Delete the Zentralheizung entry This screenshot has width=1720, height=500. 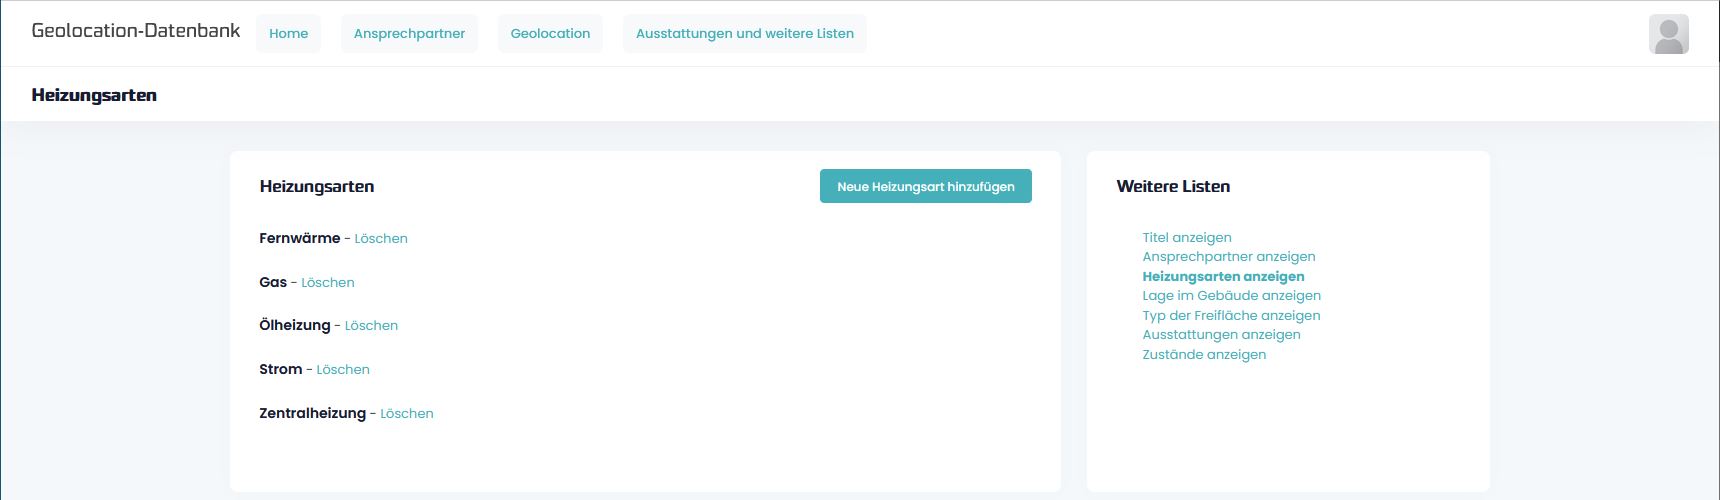click(406, 414)
